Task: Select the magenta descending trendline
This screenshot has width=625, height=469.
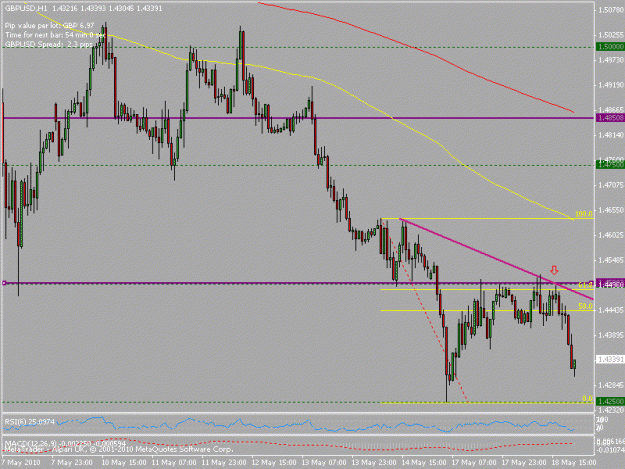Action: point(496,258)
